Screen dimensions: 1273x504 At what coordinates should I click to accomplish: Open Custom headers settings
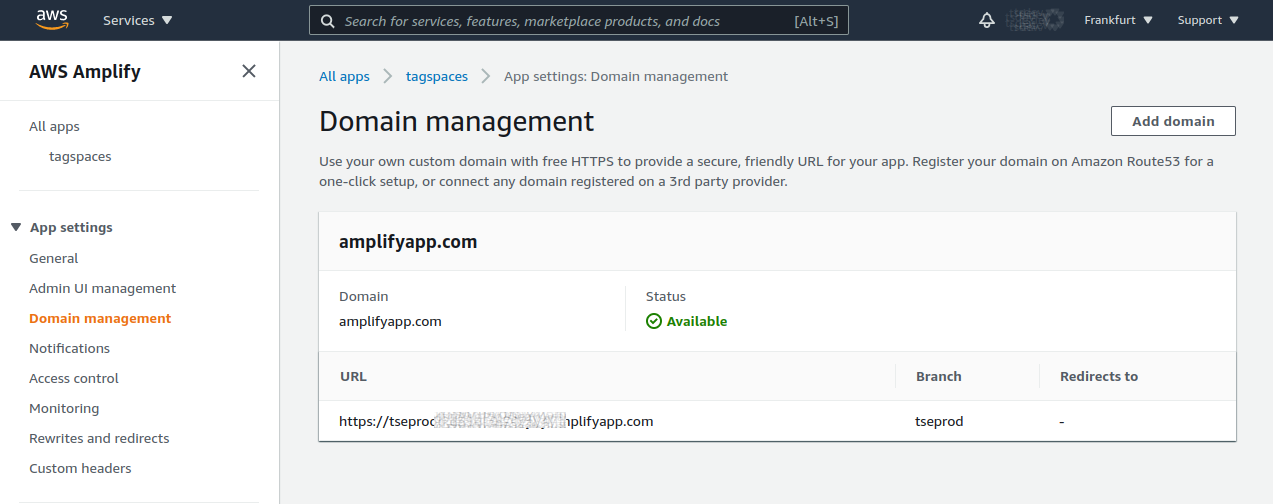(80, 468)
